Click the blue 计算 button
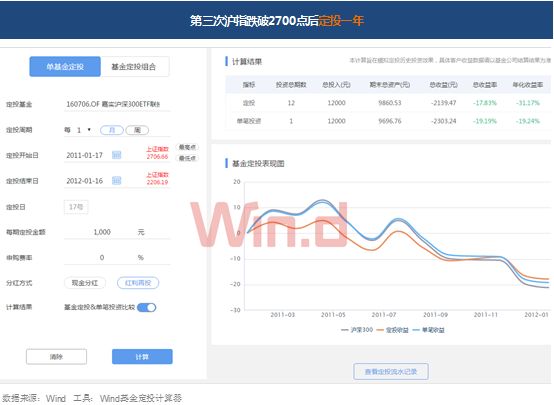Screen dimensions: 554x405 tap(142, 357)
